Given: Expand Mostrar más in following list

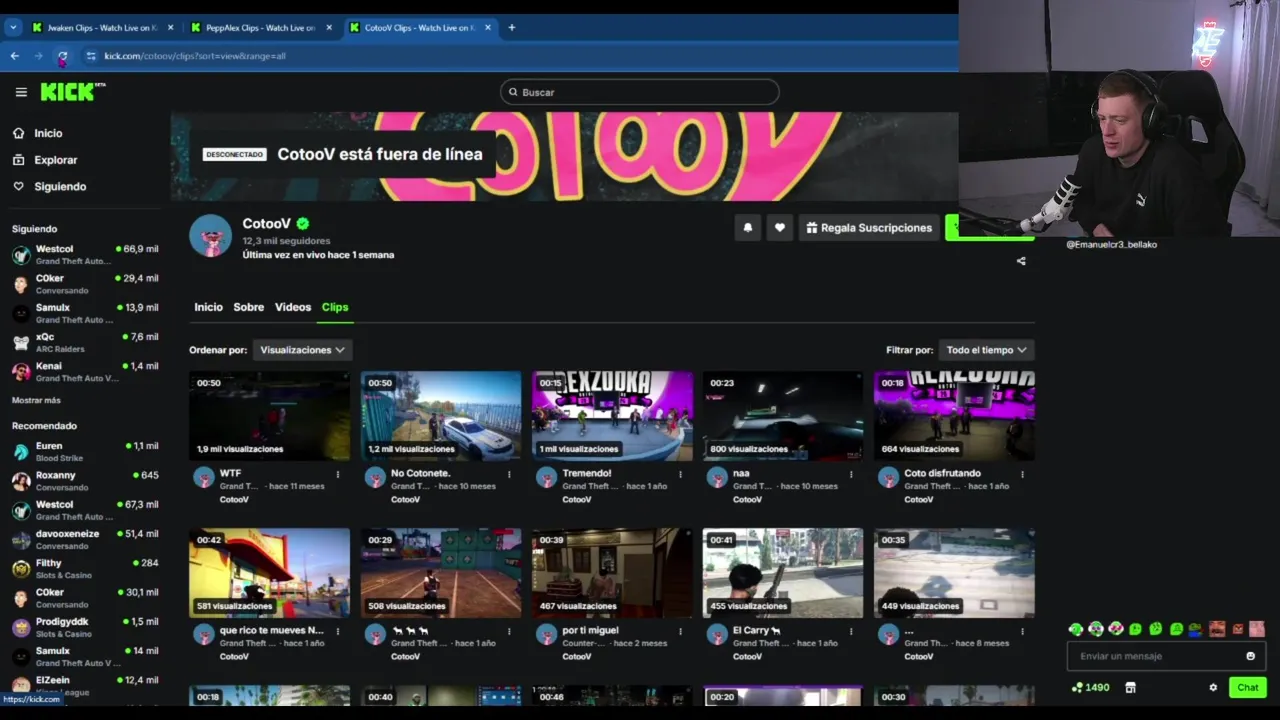Looking at the screenshot, I should click(36, 400).
